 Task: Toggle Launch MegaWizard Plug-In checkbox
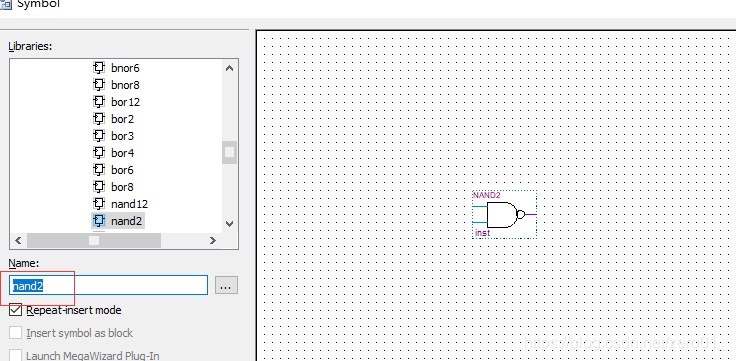click(15, 355)
